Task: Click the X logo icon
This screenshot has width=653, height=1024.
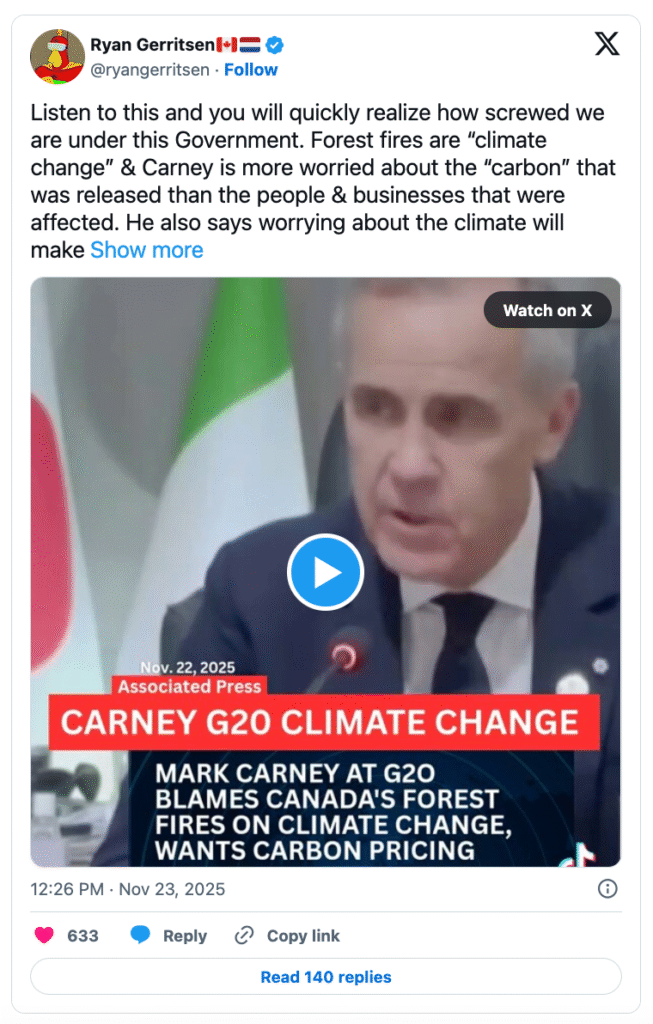Action: (x=607, y=44)
